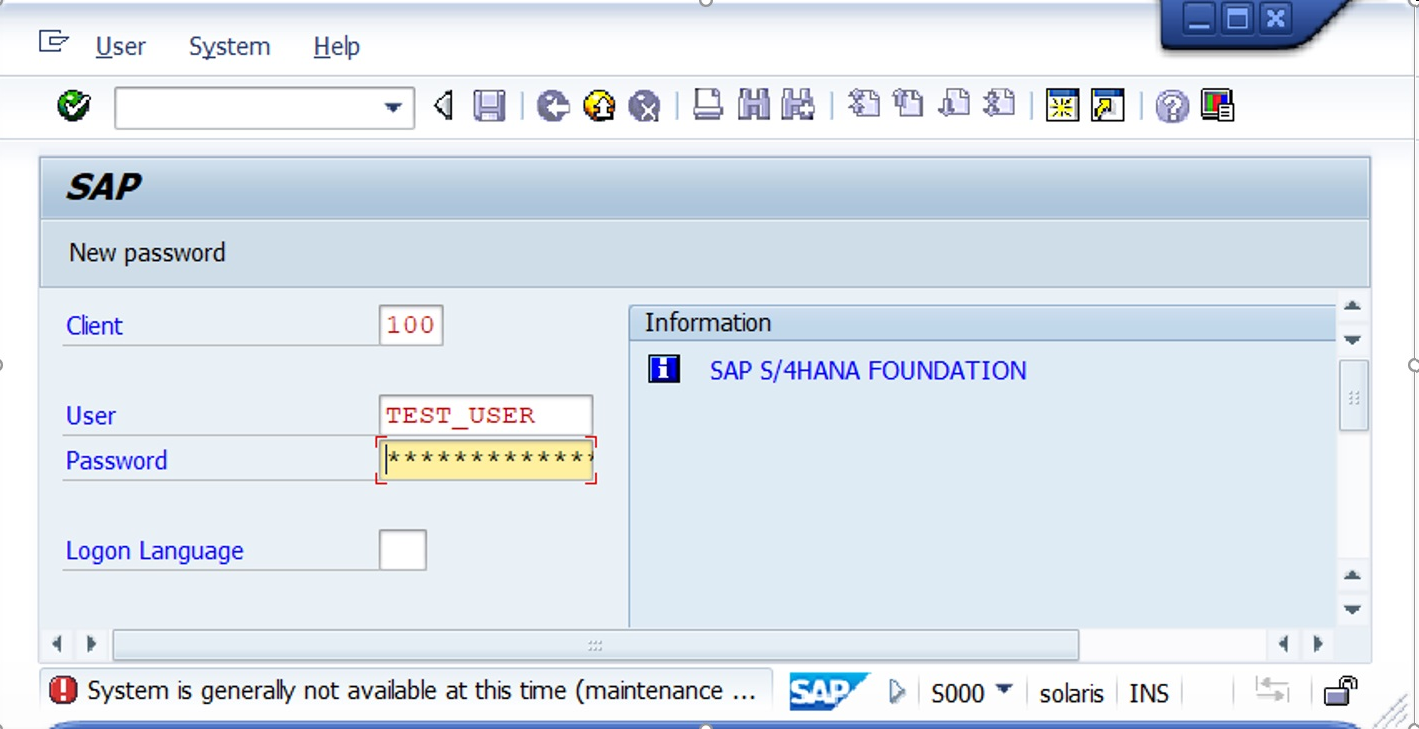Click the blue information icon
The height and width of the screenshot is (729, 1419).
pos(664,369)
